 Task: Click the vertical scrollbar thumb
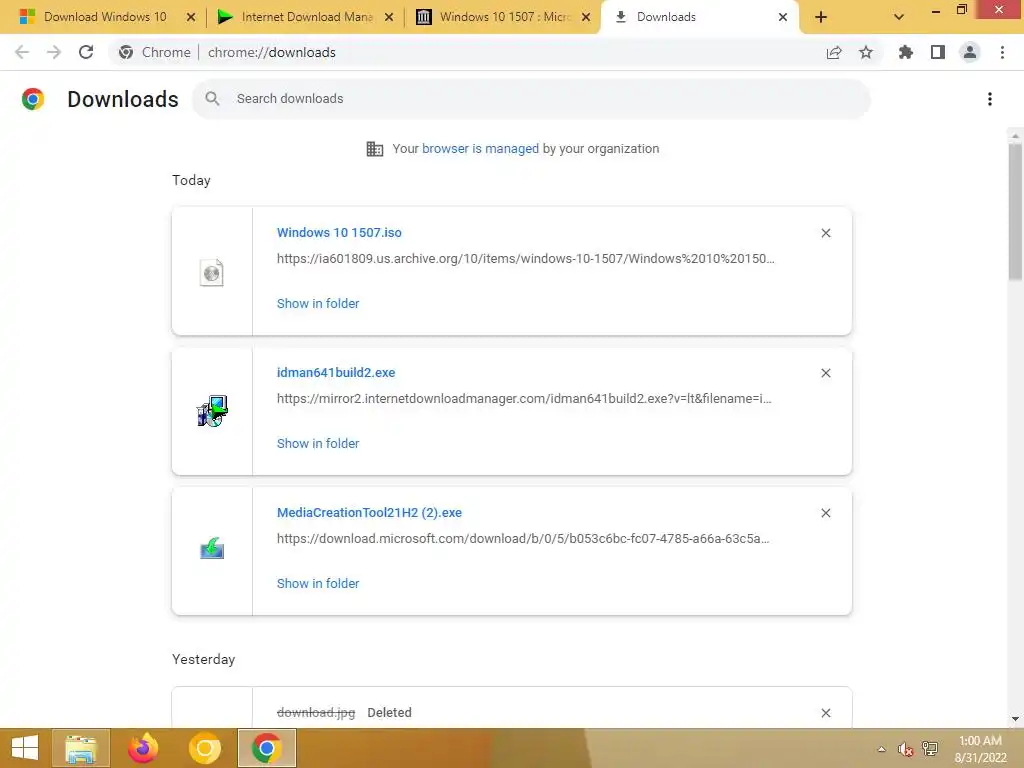point(1015,212)
